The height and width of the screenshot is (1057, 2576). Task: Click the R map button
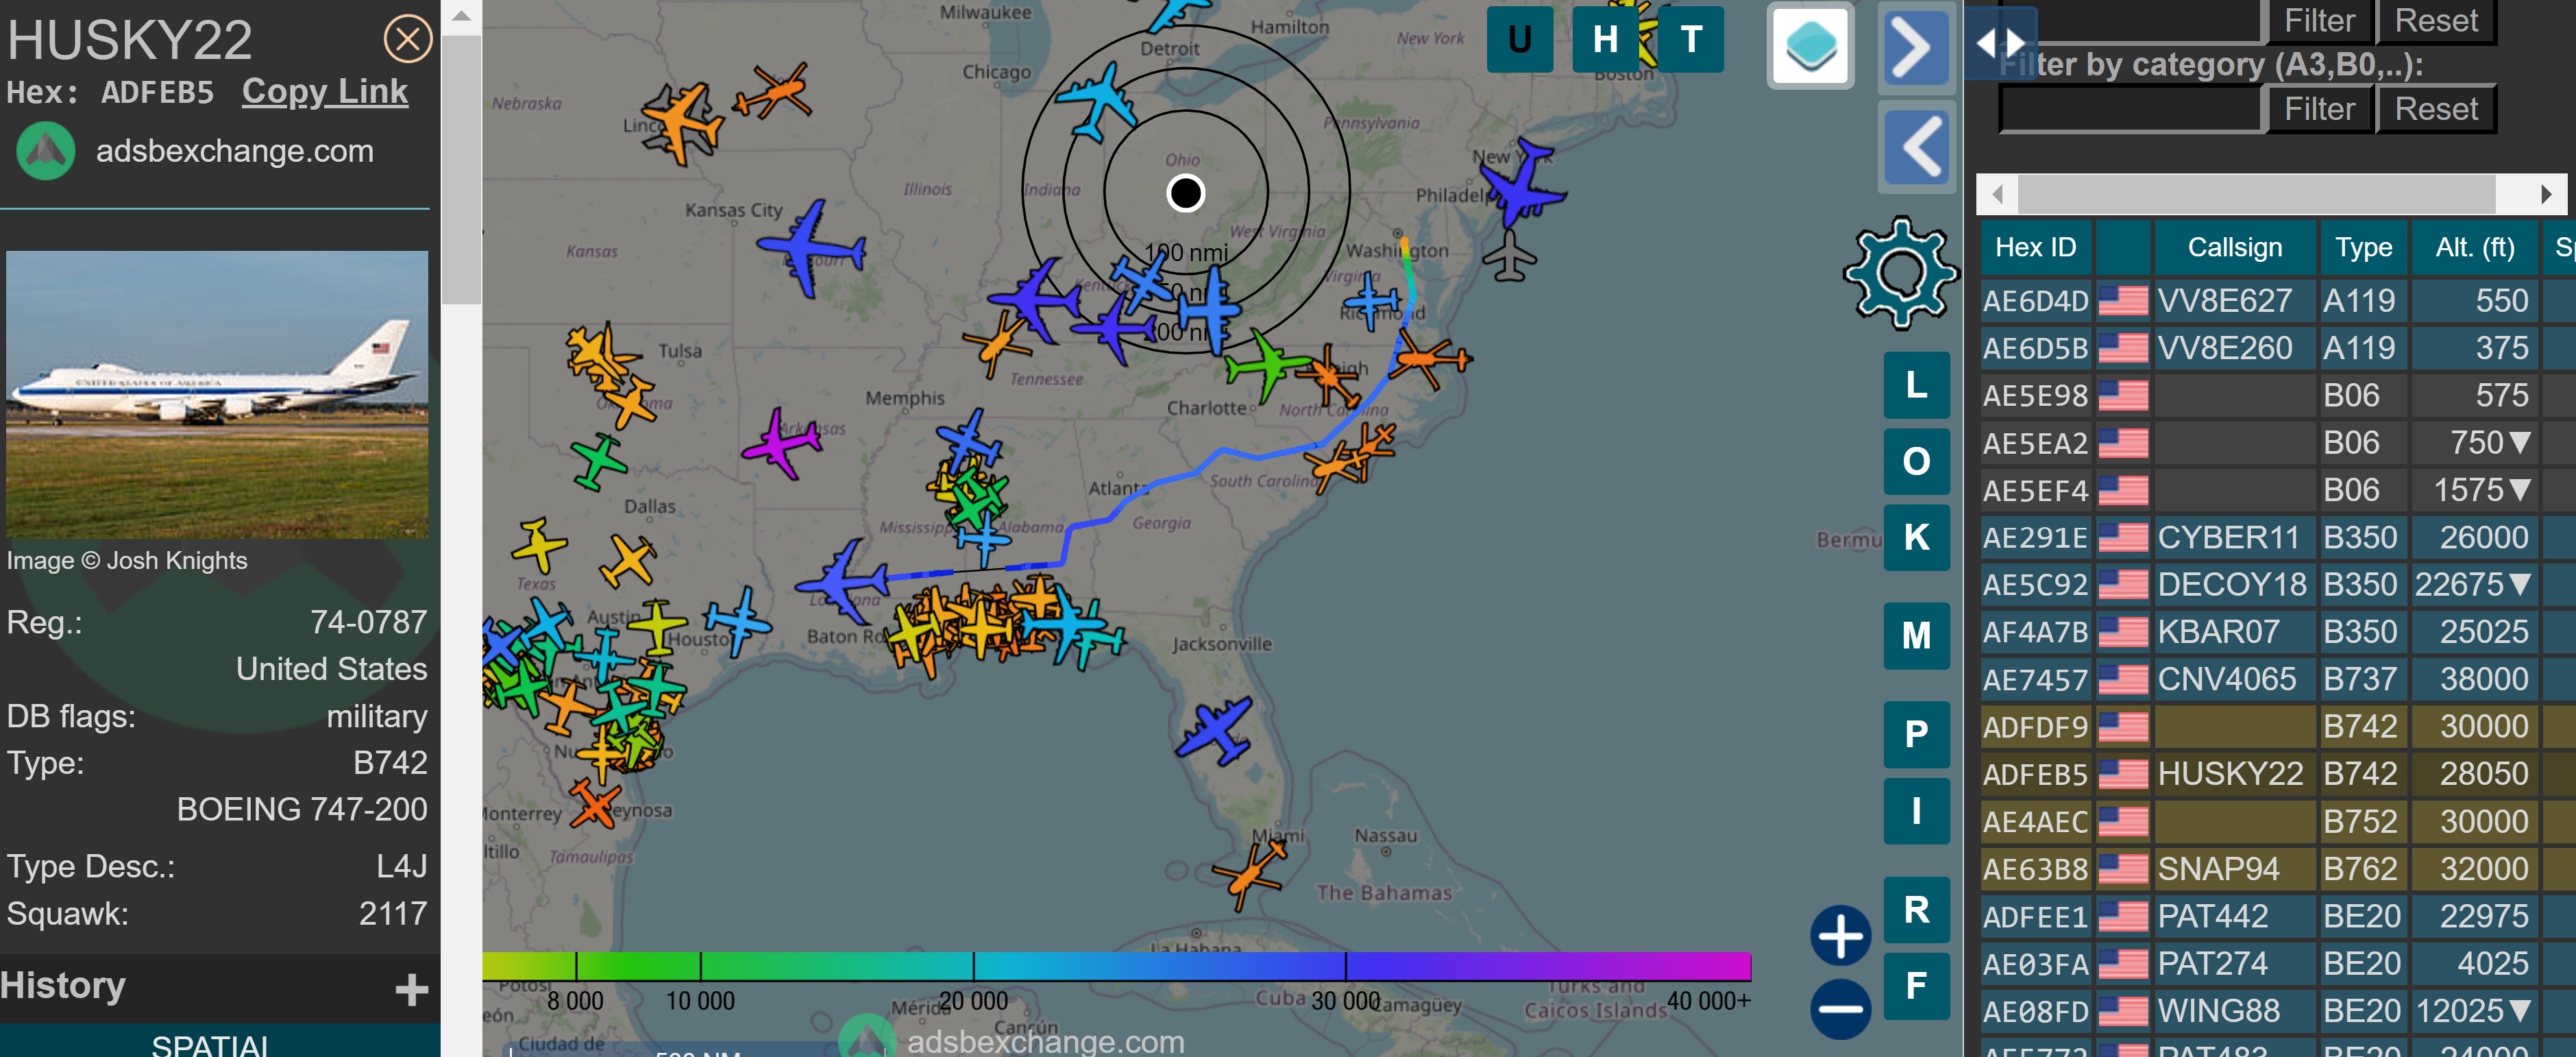[1916, 909]
